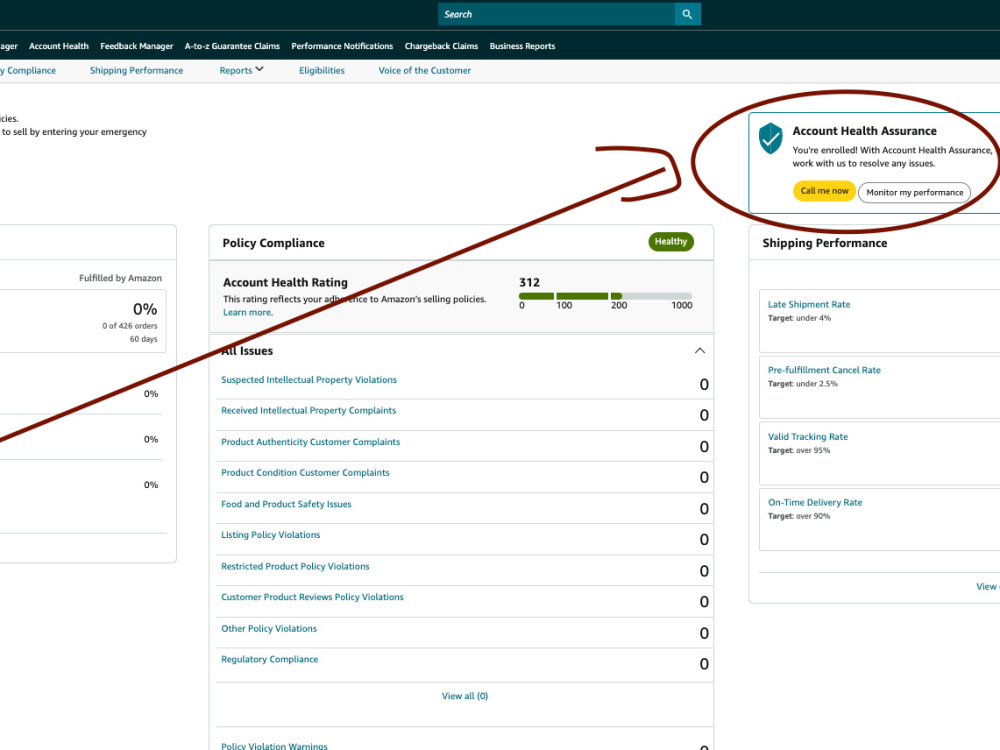
Task: Click the Shipping Performance card heading
Action: click(x=825, y=243)
